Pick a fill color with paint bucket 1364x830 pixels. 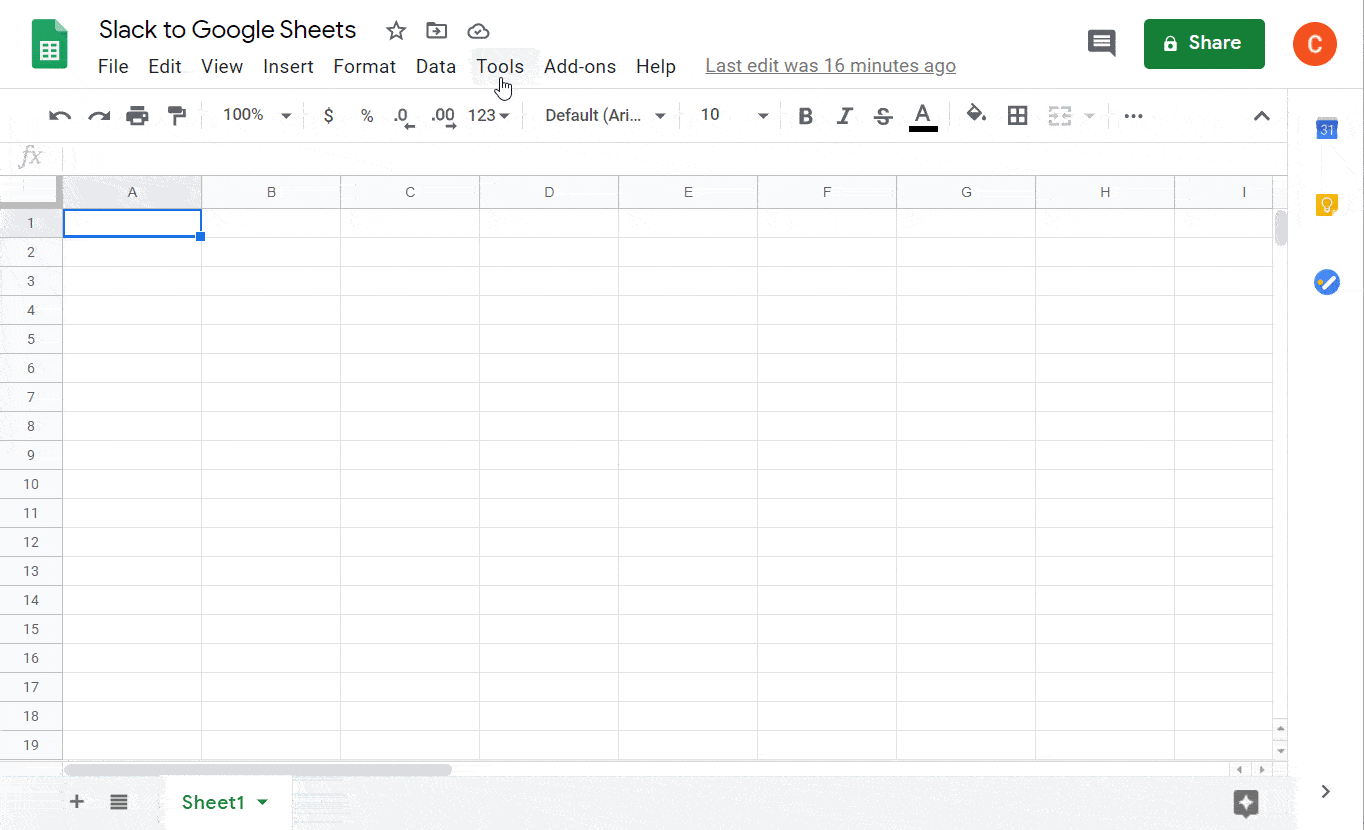(x=976, y=115)
